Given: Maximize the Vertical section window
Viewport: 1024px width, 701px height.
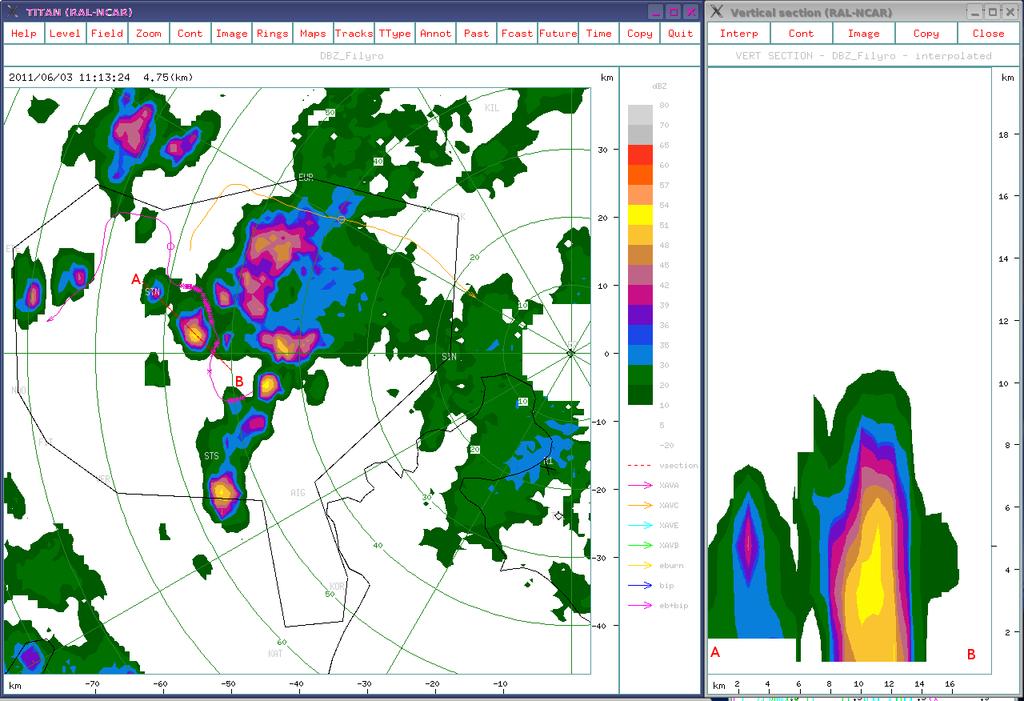Looking at the screenshot, I should [x=992, y=12].
